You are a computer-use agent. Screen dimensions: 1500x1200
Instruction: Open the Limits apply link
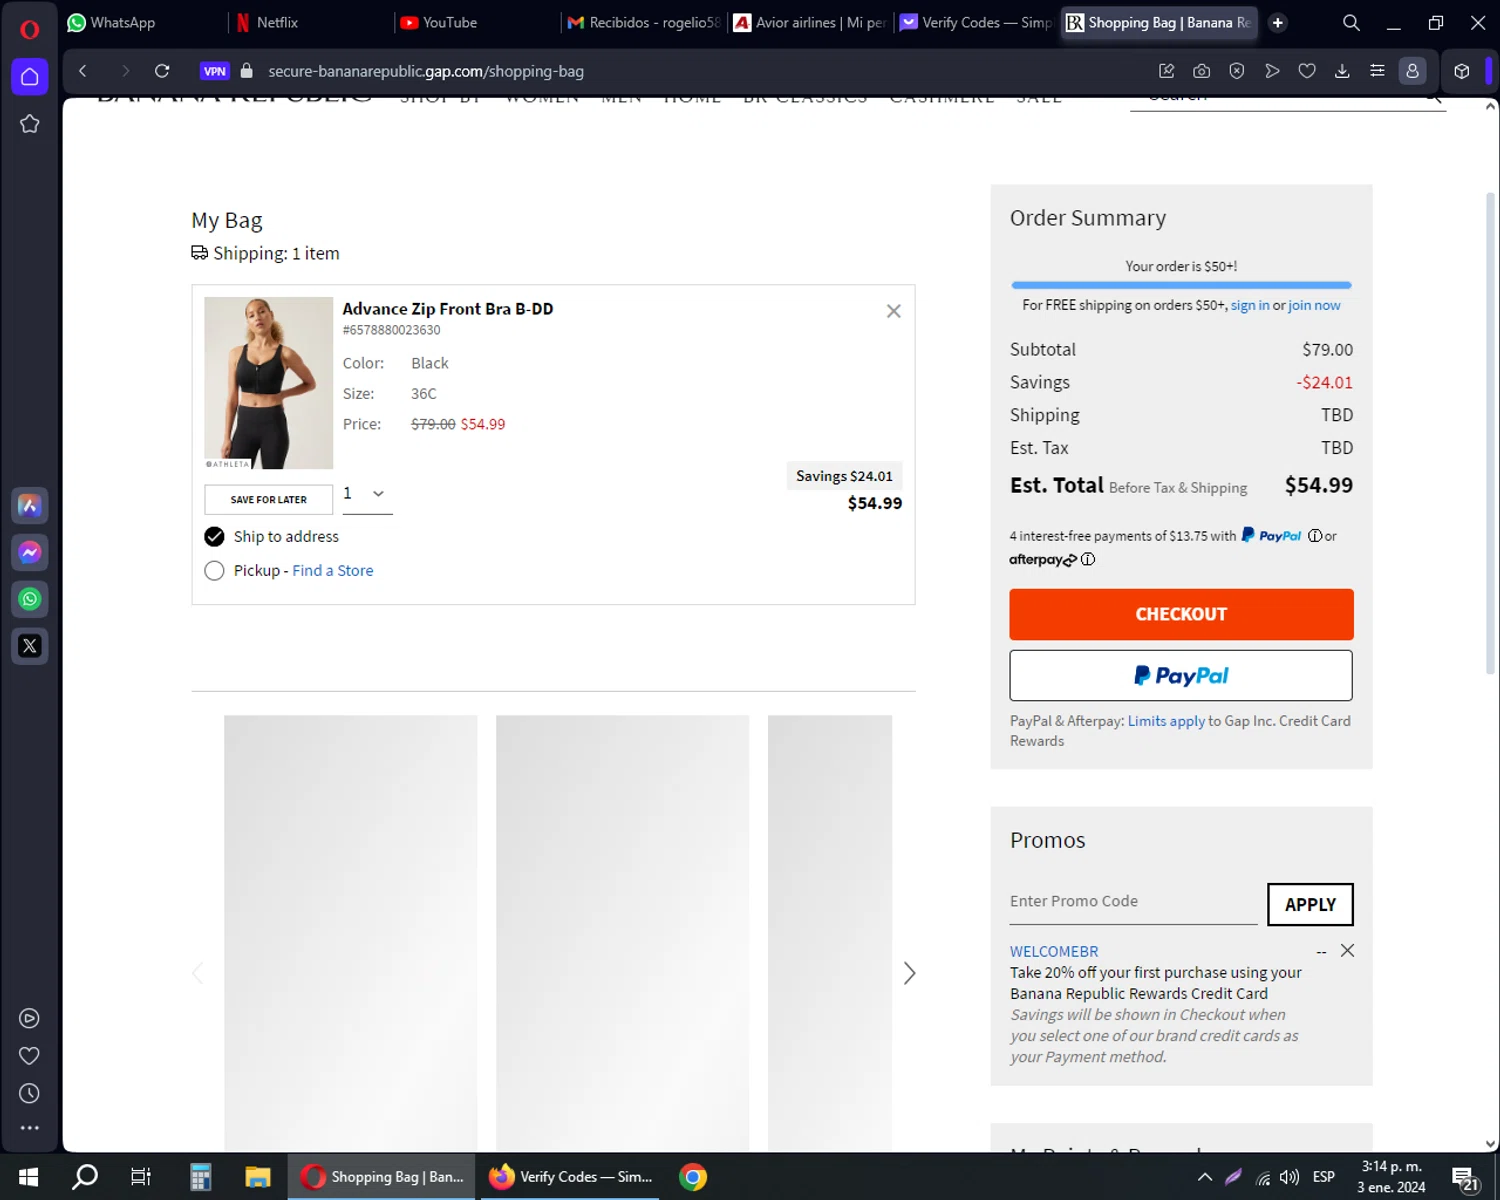tap(1166, 721)
